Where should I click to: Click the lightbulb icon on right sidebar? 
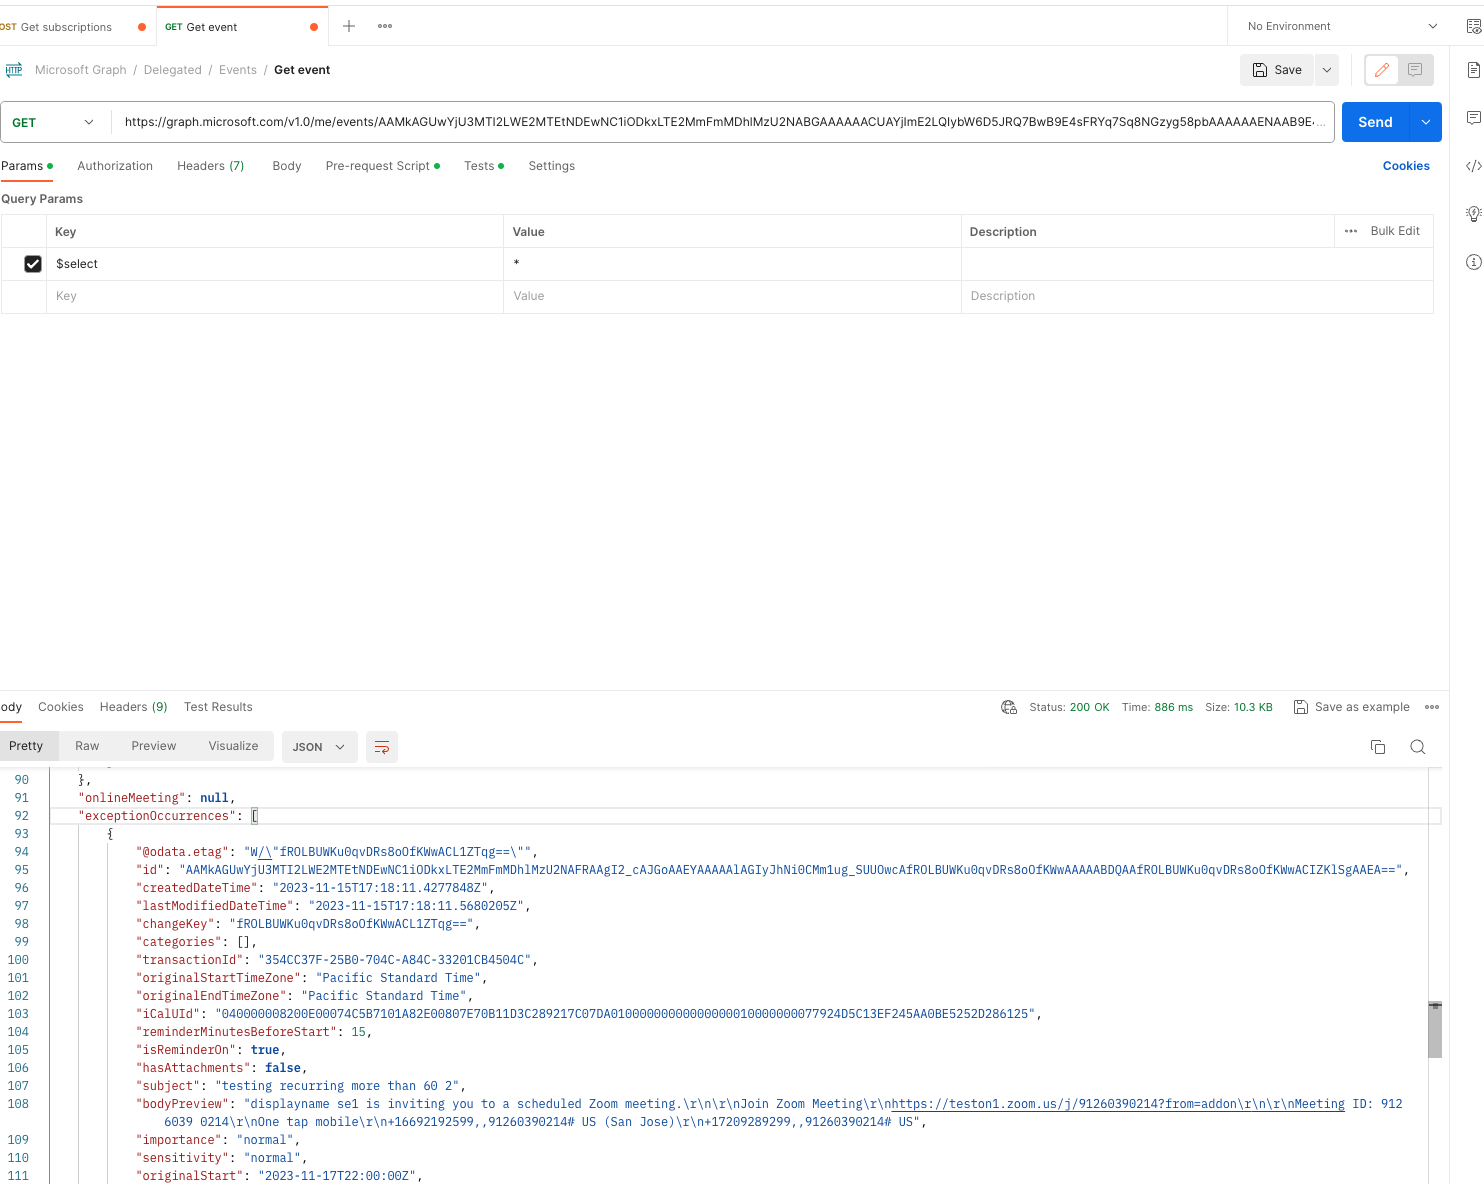point(1472,215)
